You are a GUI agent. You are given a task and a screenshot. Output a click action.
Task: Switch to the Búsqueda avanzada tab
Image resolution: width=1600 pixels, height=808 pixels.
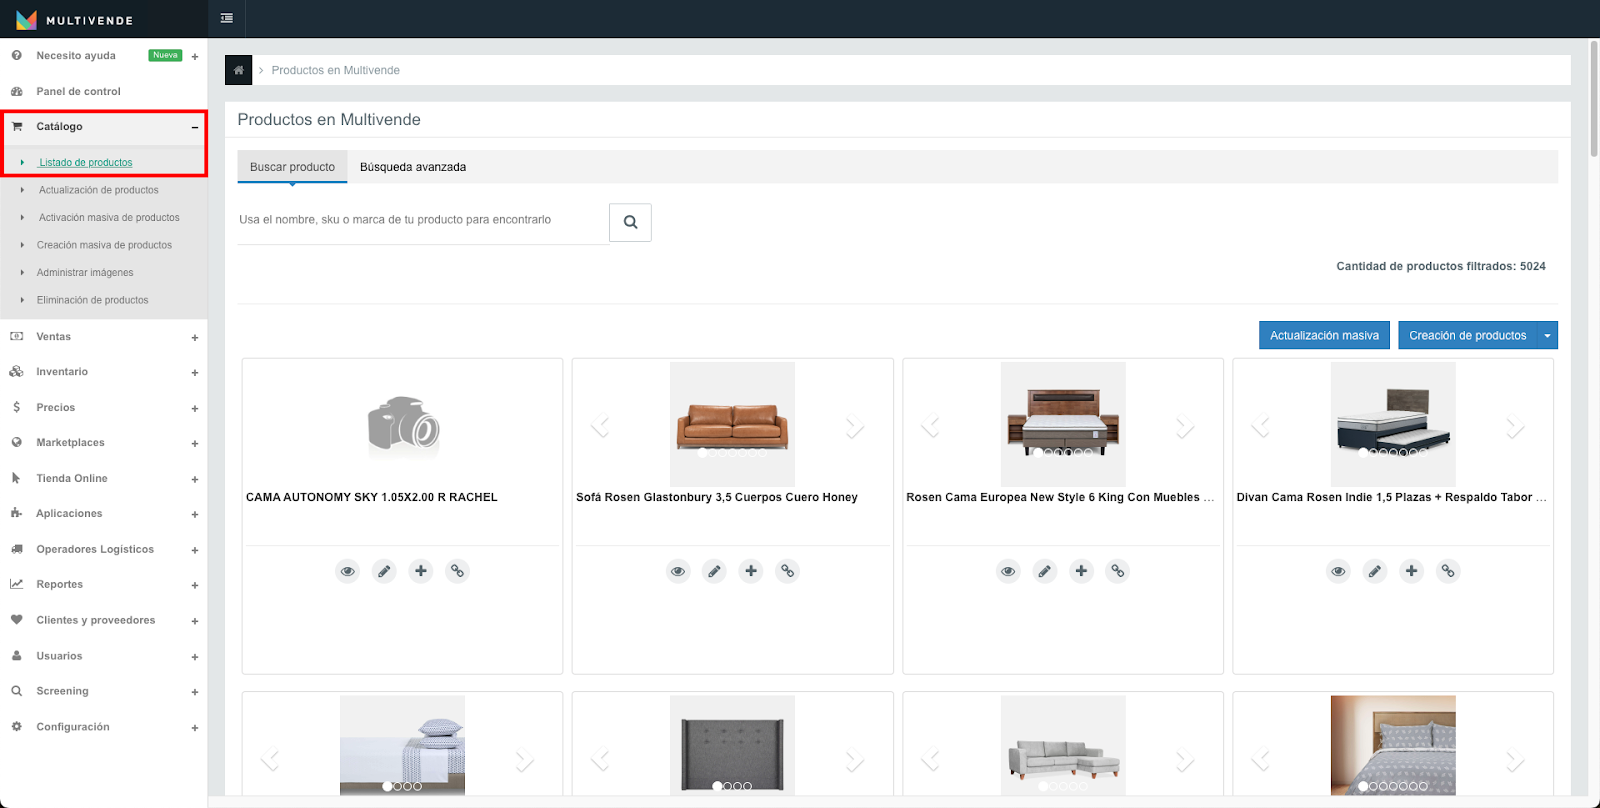(x=413, y=167)
